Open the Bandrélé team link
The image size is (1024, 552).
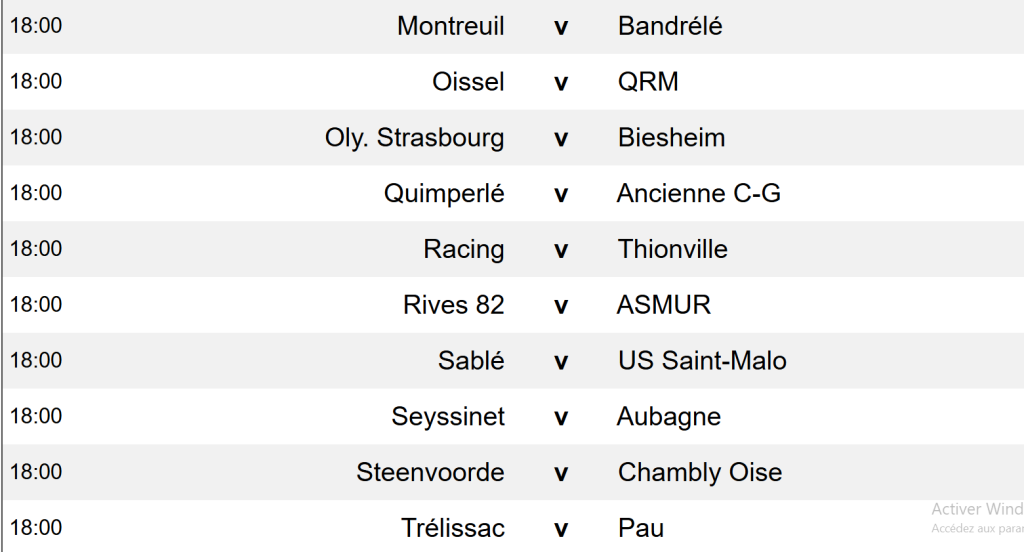(670, 26)
